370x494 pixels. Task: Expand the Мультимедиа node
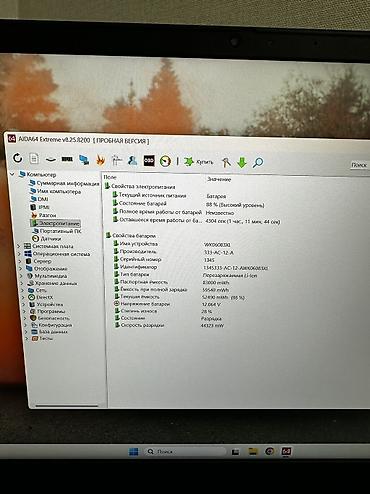pos(21,276)
